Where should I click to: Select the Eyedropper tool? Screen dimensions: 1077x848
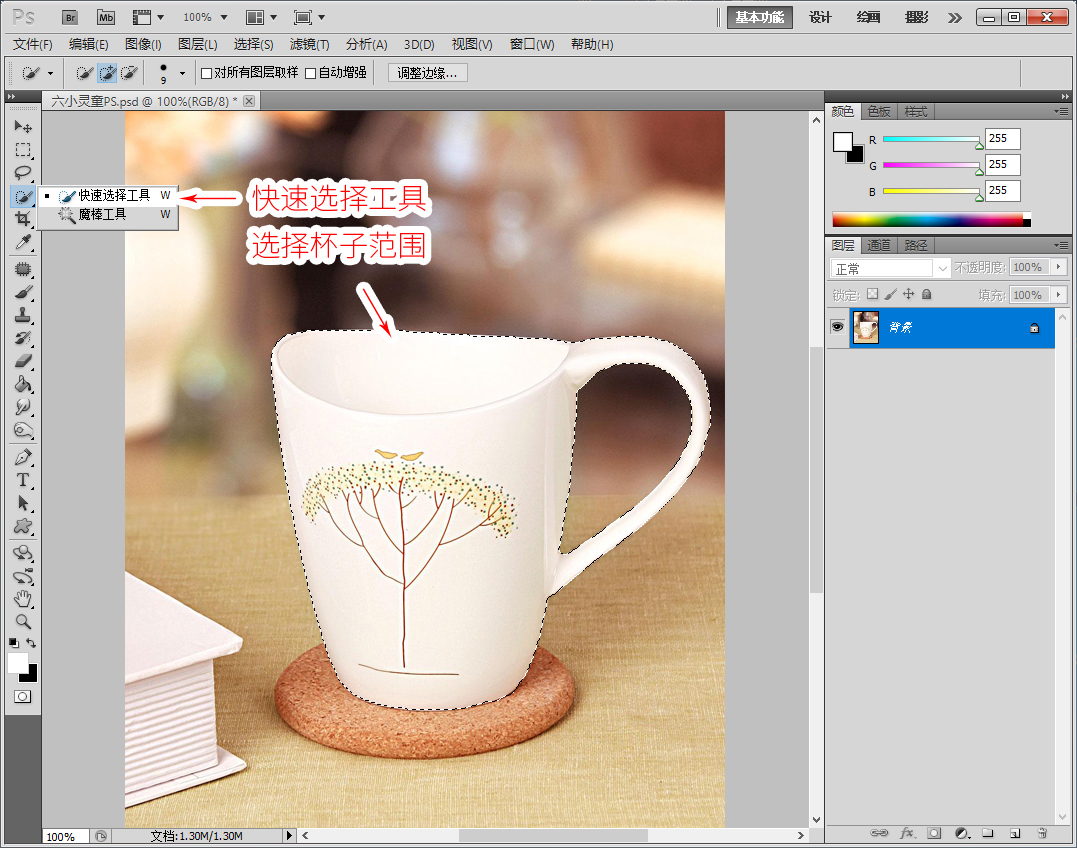(x=23, y=242)
